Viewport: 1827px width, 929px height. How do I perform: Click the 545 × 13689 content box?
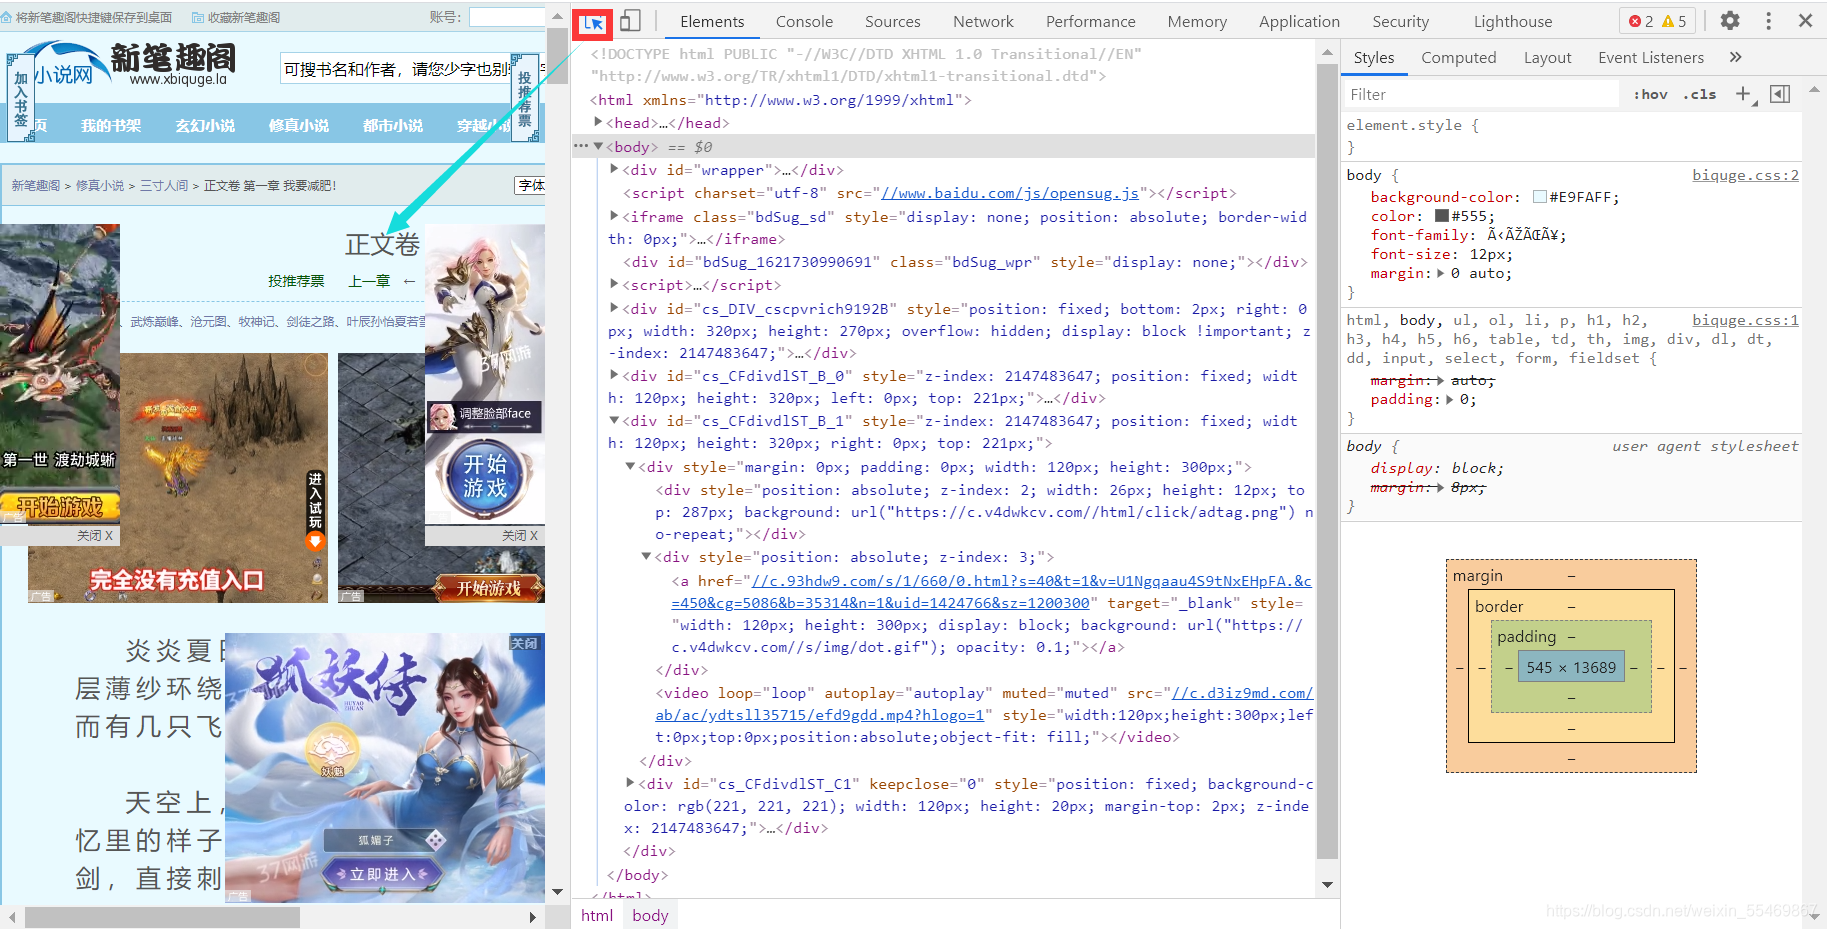coord(1571,668)
